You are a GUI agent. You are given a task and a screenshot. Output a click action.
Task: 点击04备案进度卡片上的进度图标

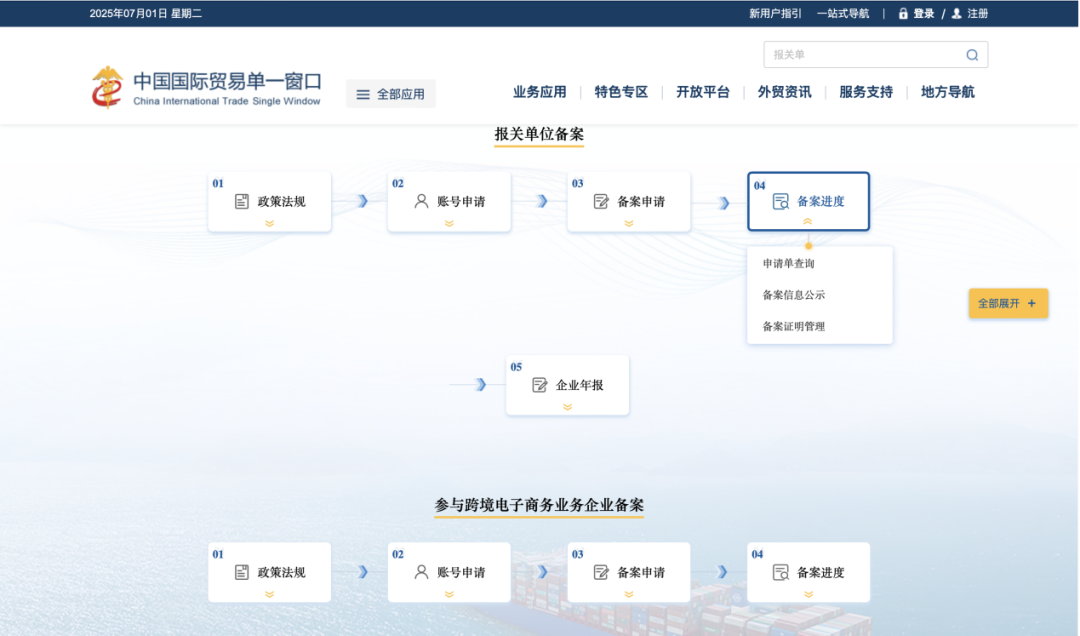(780, 201)
